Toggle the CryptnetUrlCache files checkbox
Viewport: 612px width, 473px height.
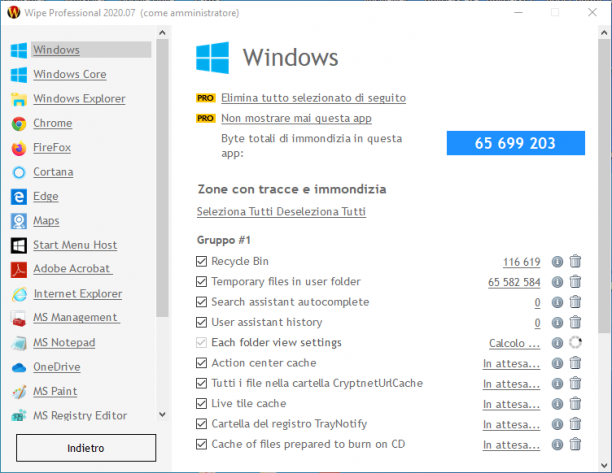click(201, 383)
